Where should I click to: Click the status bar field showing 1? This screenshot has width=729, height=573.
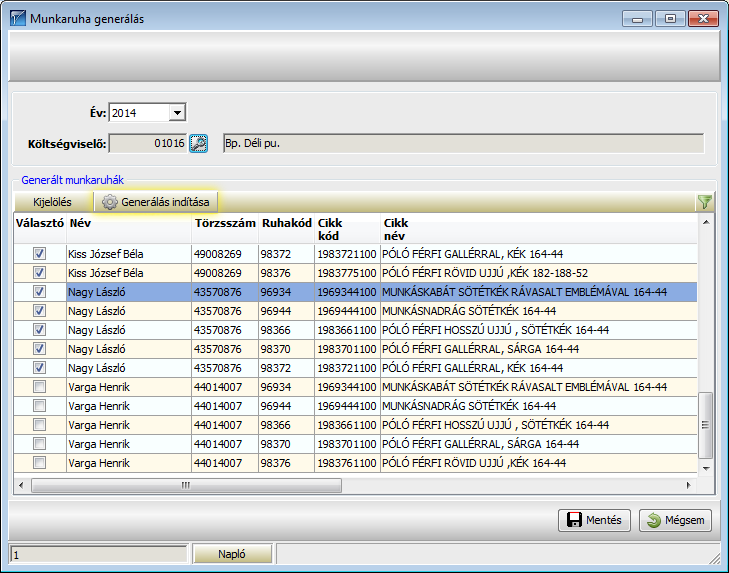pyautogui.click(x=99, y=554)
